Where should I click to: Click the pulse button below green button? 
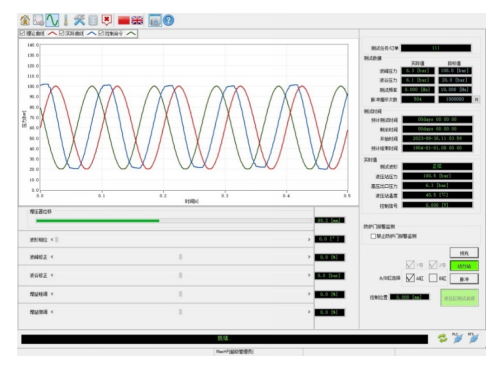pyautogui.click(x=464, y=279)
